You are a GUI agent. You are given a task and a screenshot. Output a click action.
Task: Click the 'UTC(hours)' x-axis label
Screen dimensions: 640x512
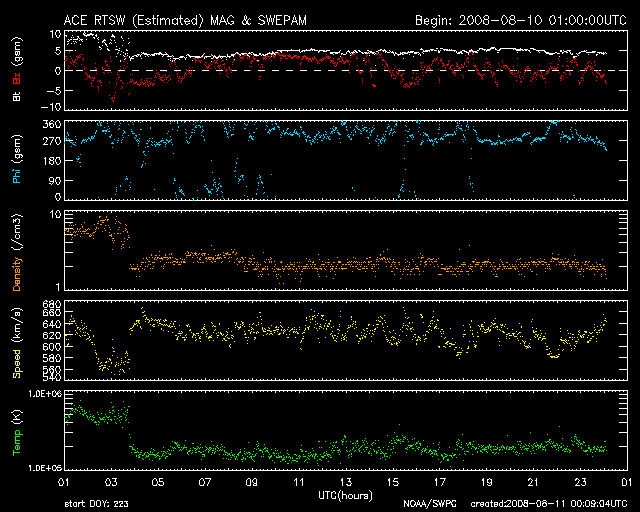[x=345, y=496]
